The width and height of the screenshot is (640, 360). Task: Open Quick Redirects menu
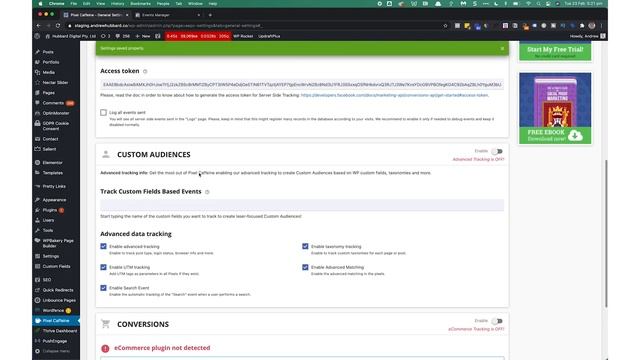pyautogui.click(x=58, y=290)
